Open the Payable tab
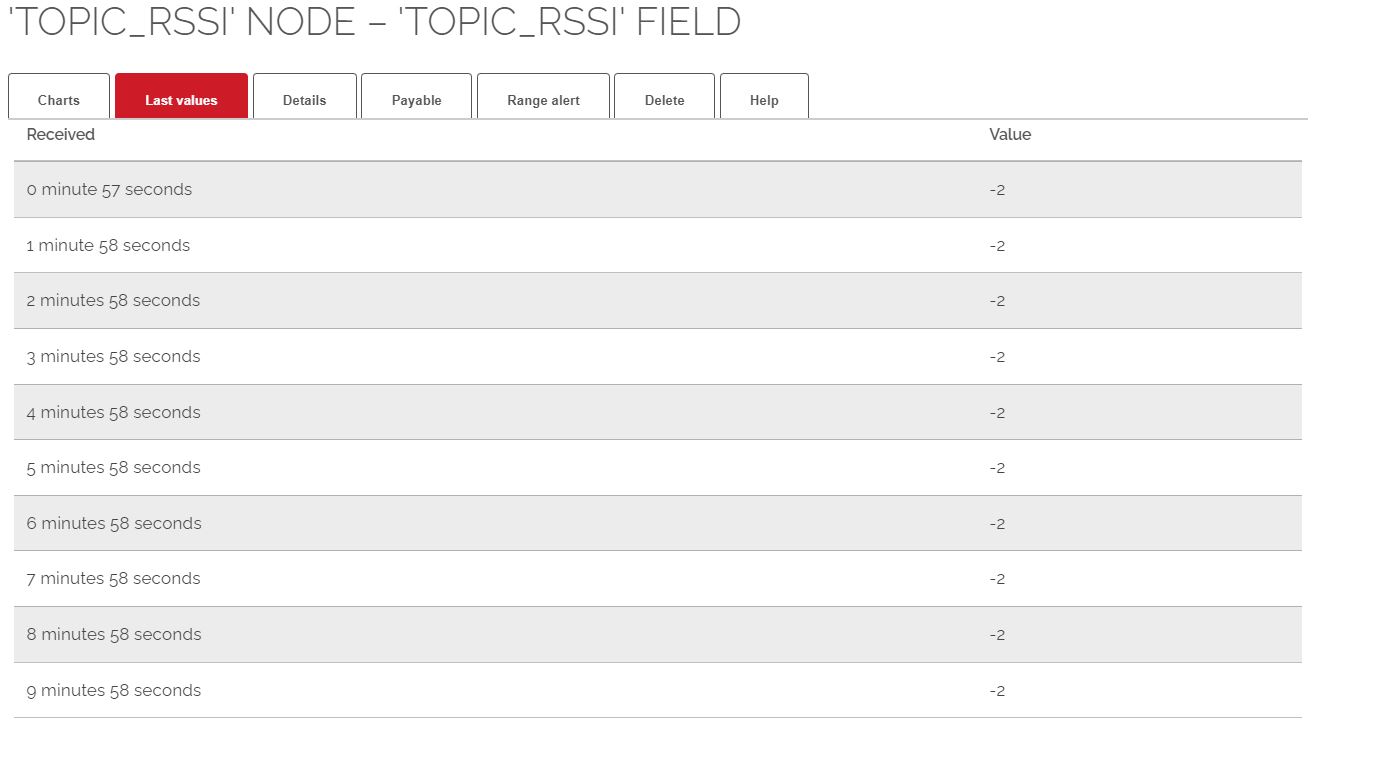1387x767 pixels. tap(416, 100)
